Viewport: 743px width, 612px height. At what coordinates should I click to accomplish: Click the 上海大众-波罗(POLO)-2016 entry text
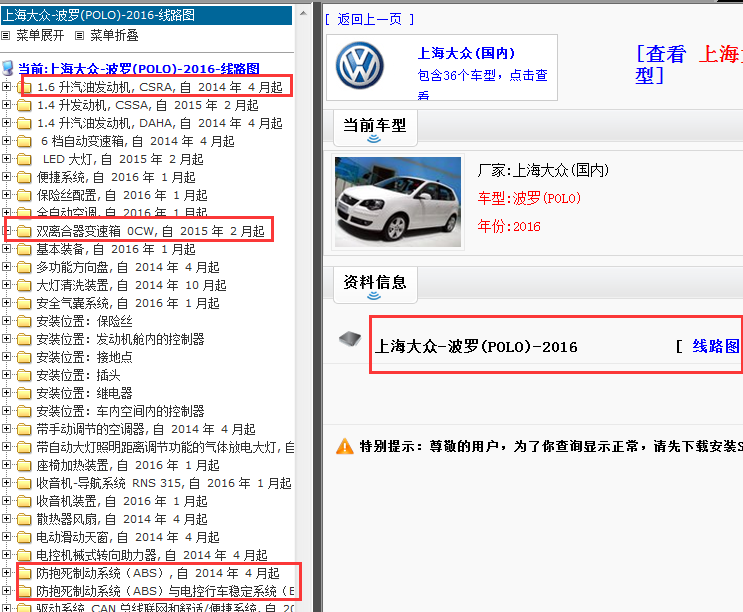pos(476,346)
